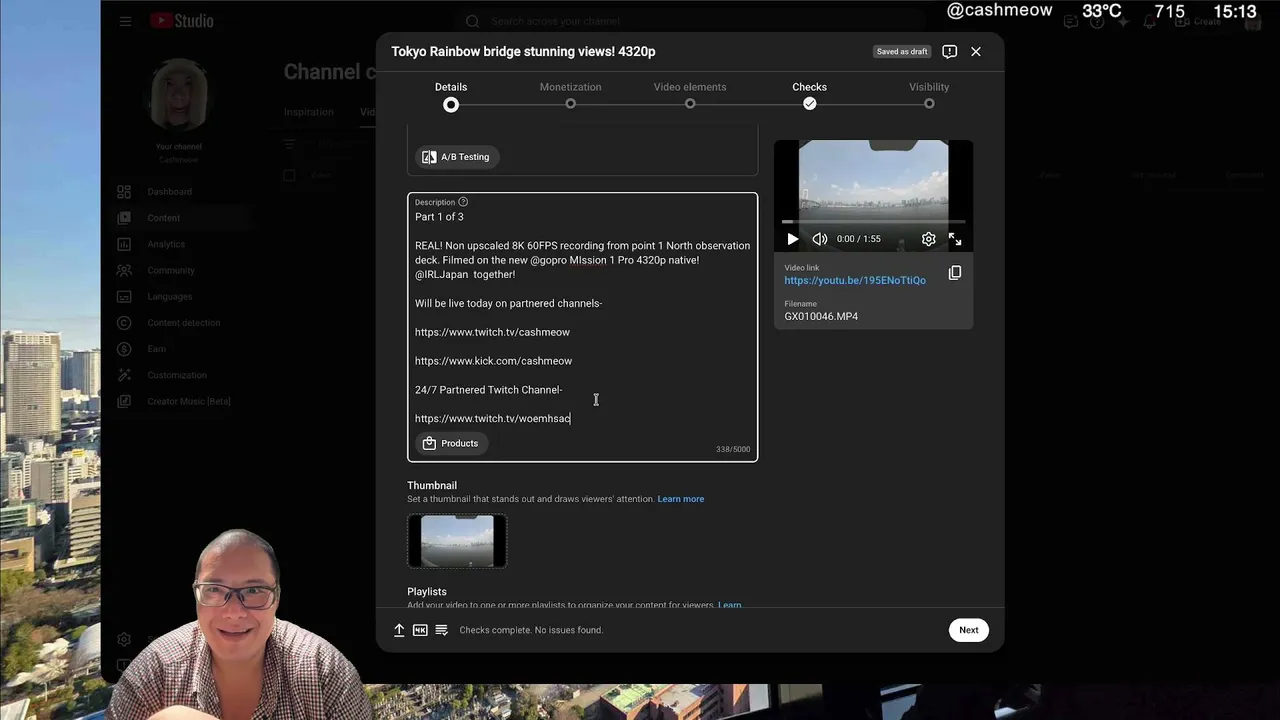
Task: Open Content detection copyright icon in sidebar
Action: click(124, 323)
